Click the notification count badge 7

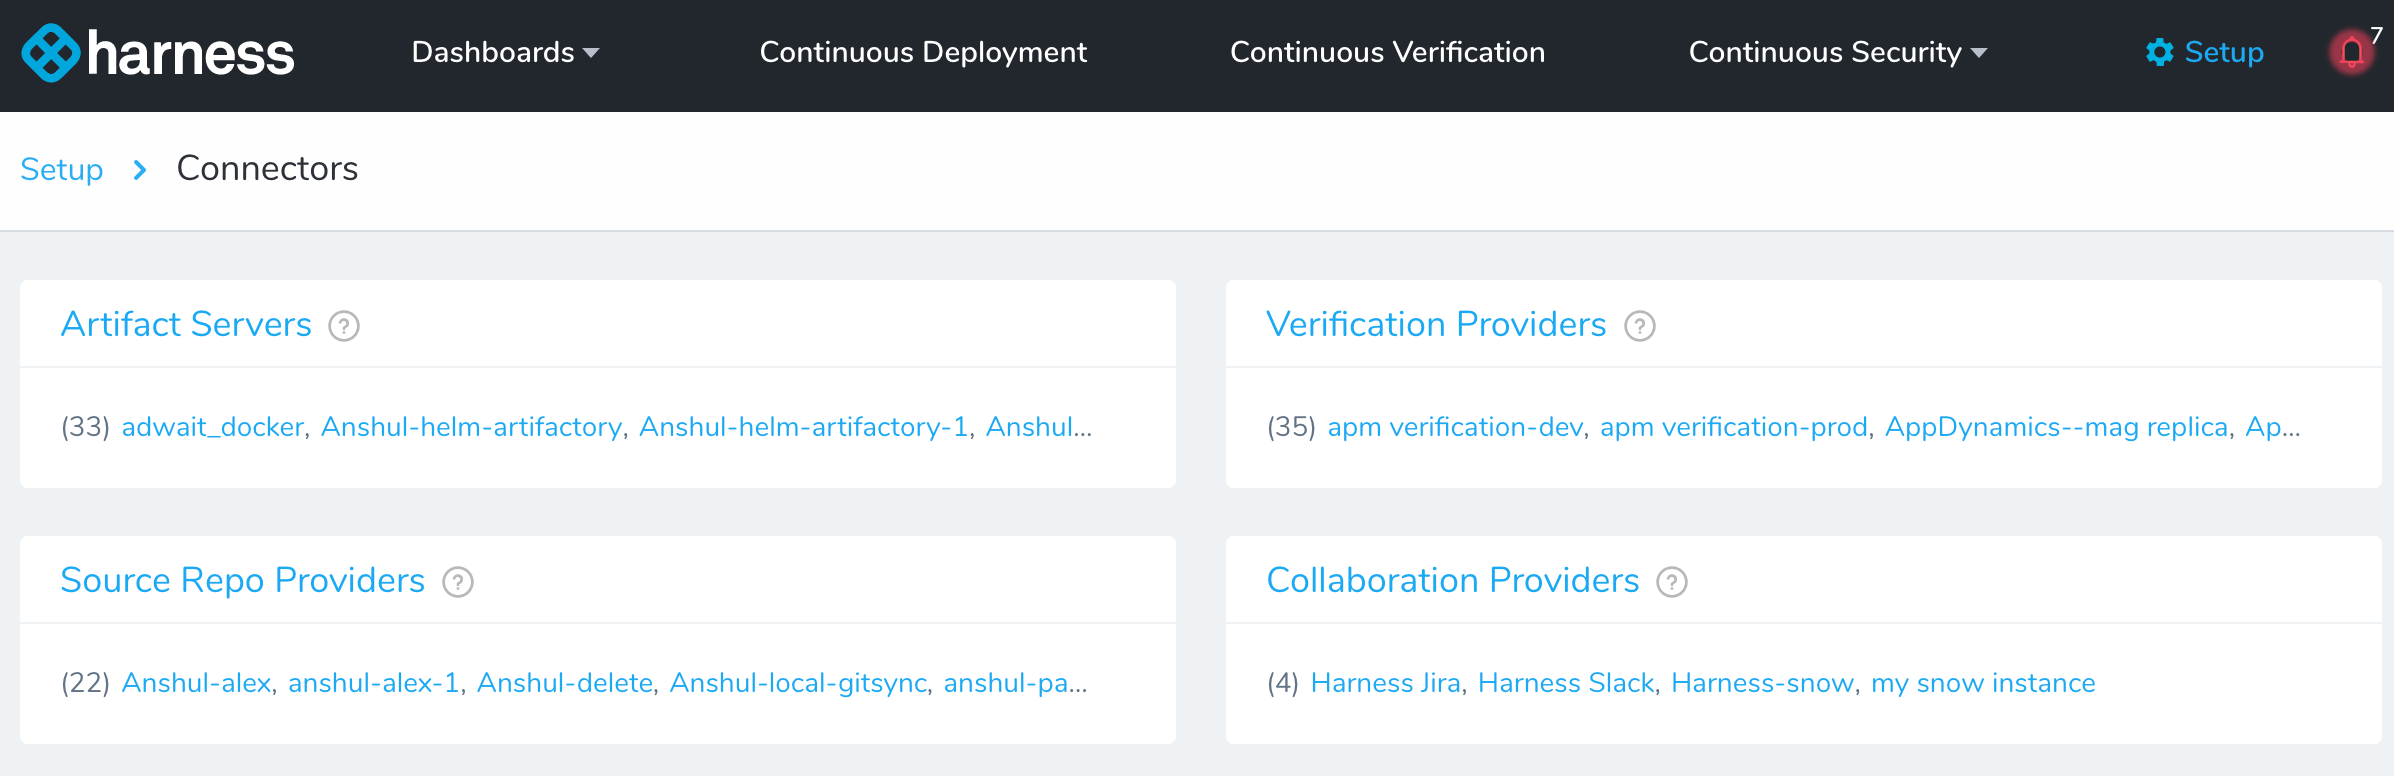(2377, 34)
